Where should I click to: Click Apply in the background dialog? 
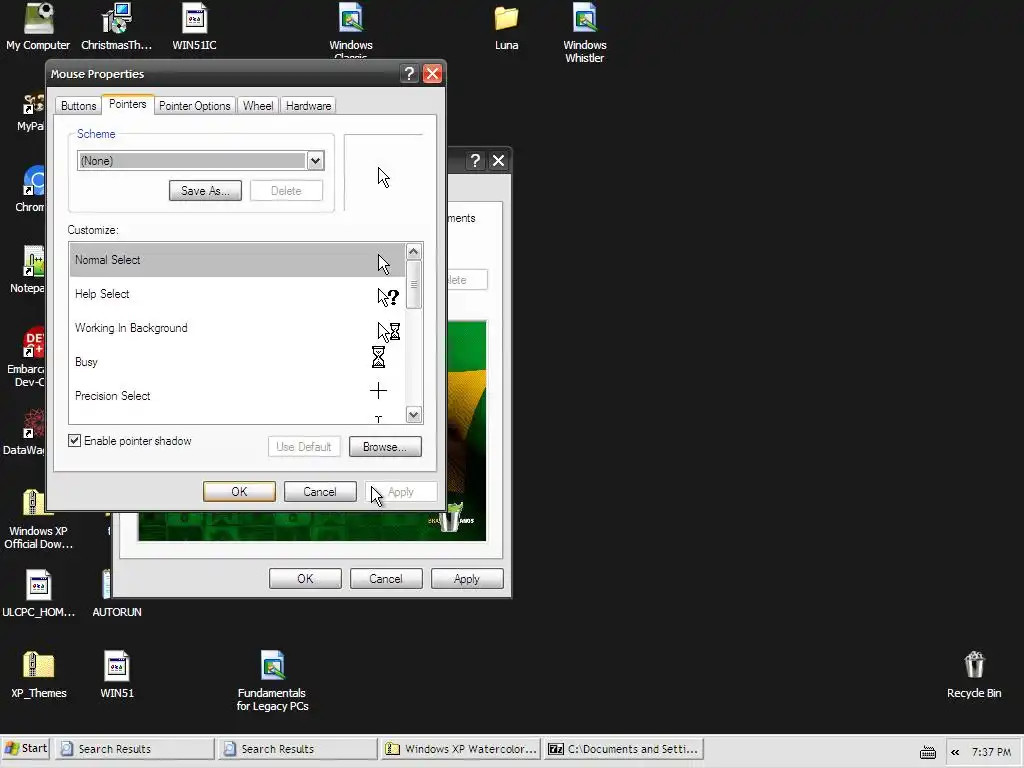pos(467,579)
